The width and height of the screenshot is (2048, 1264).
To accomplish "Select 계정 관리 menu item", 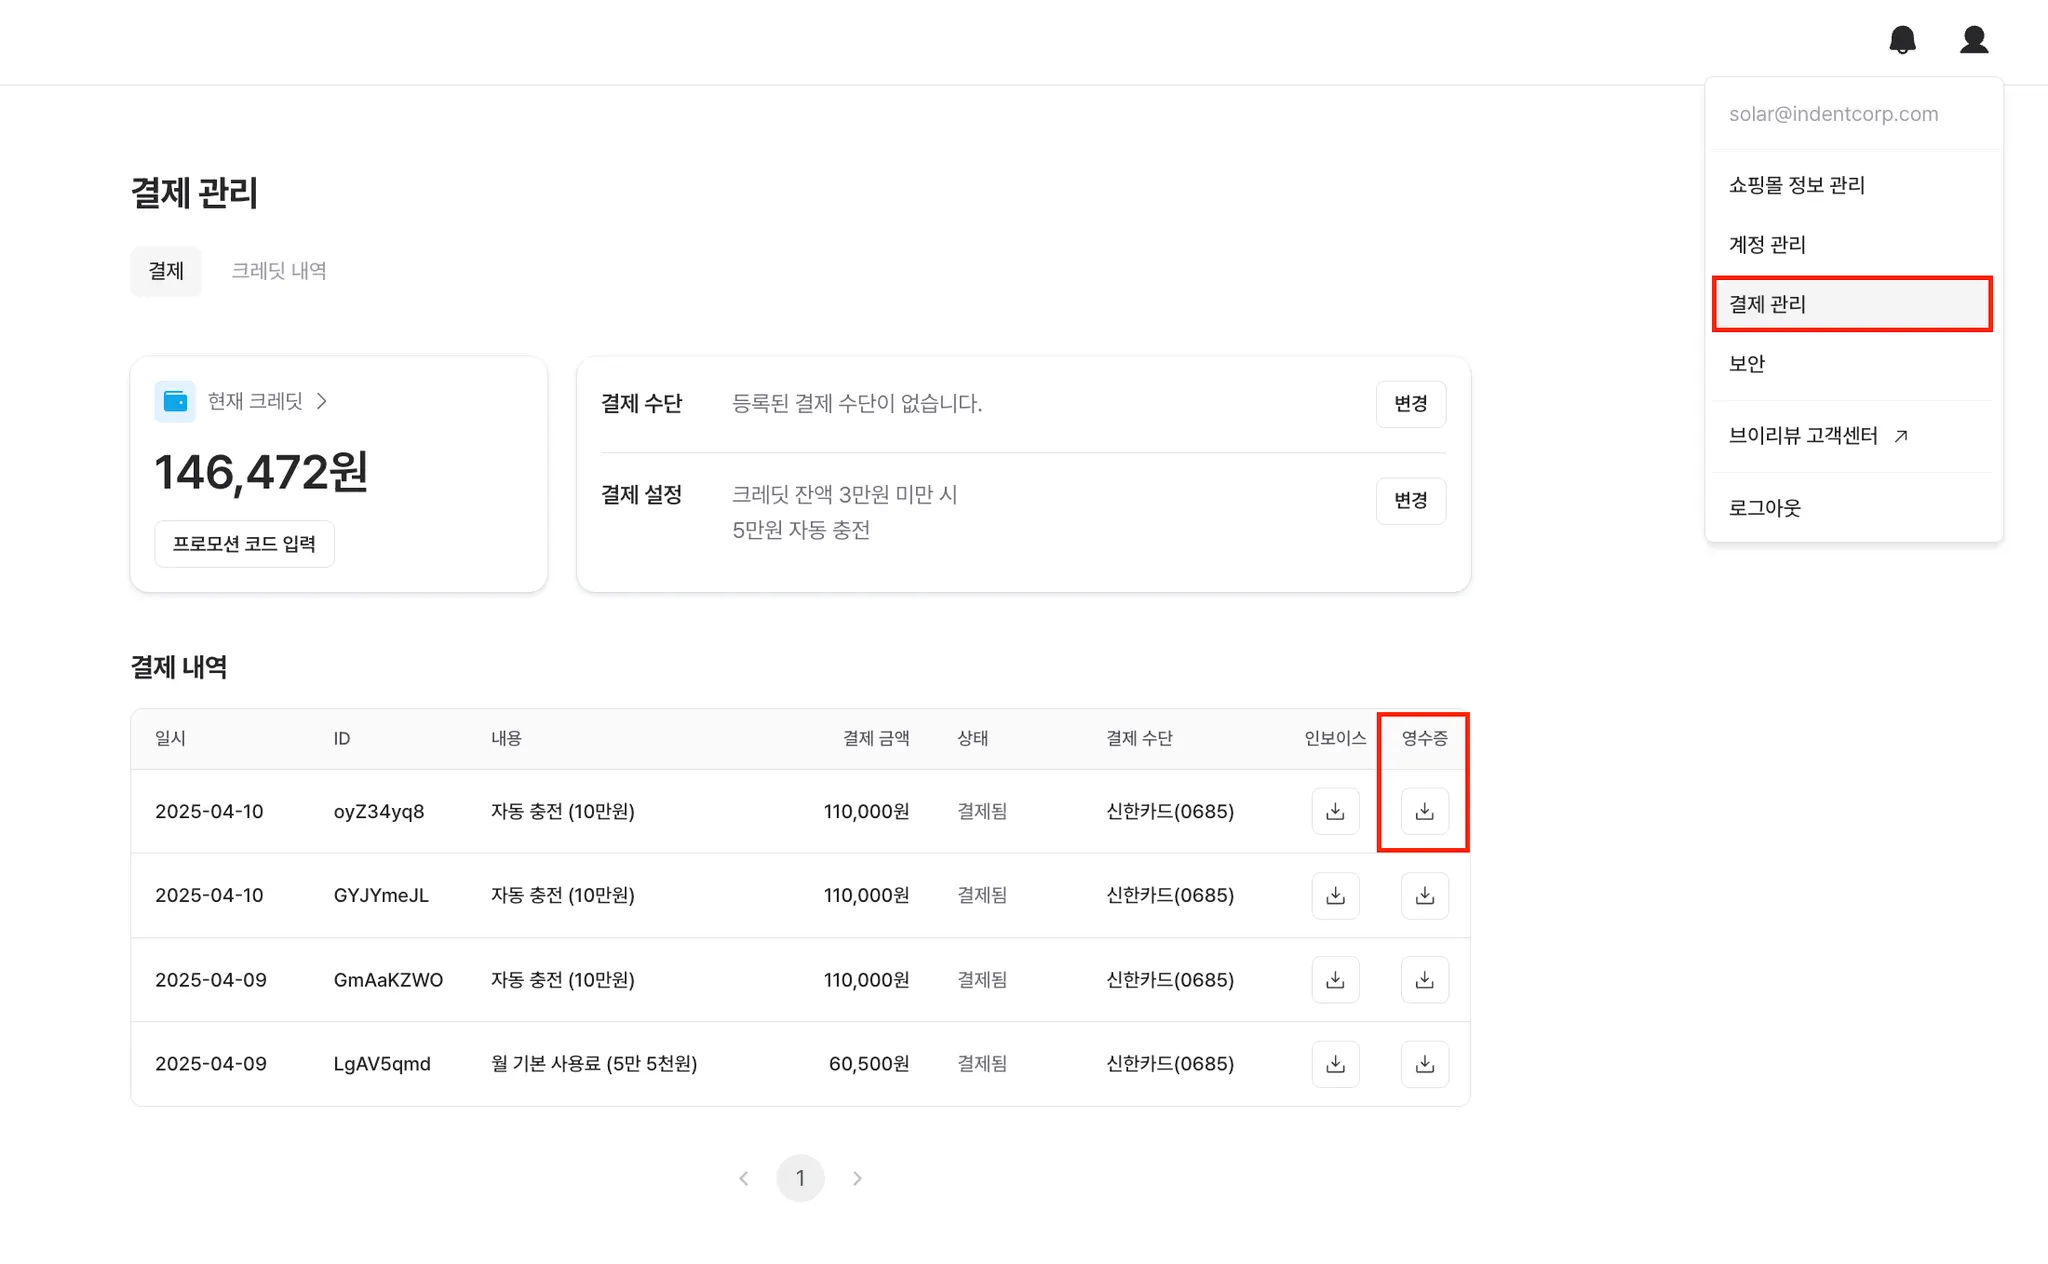I will [x=1767, y=245].
